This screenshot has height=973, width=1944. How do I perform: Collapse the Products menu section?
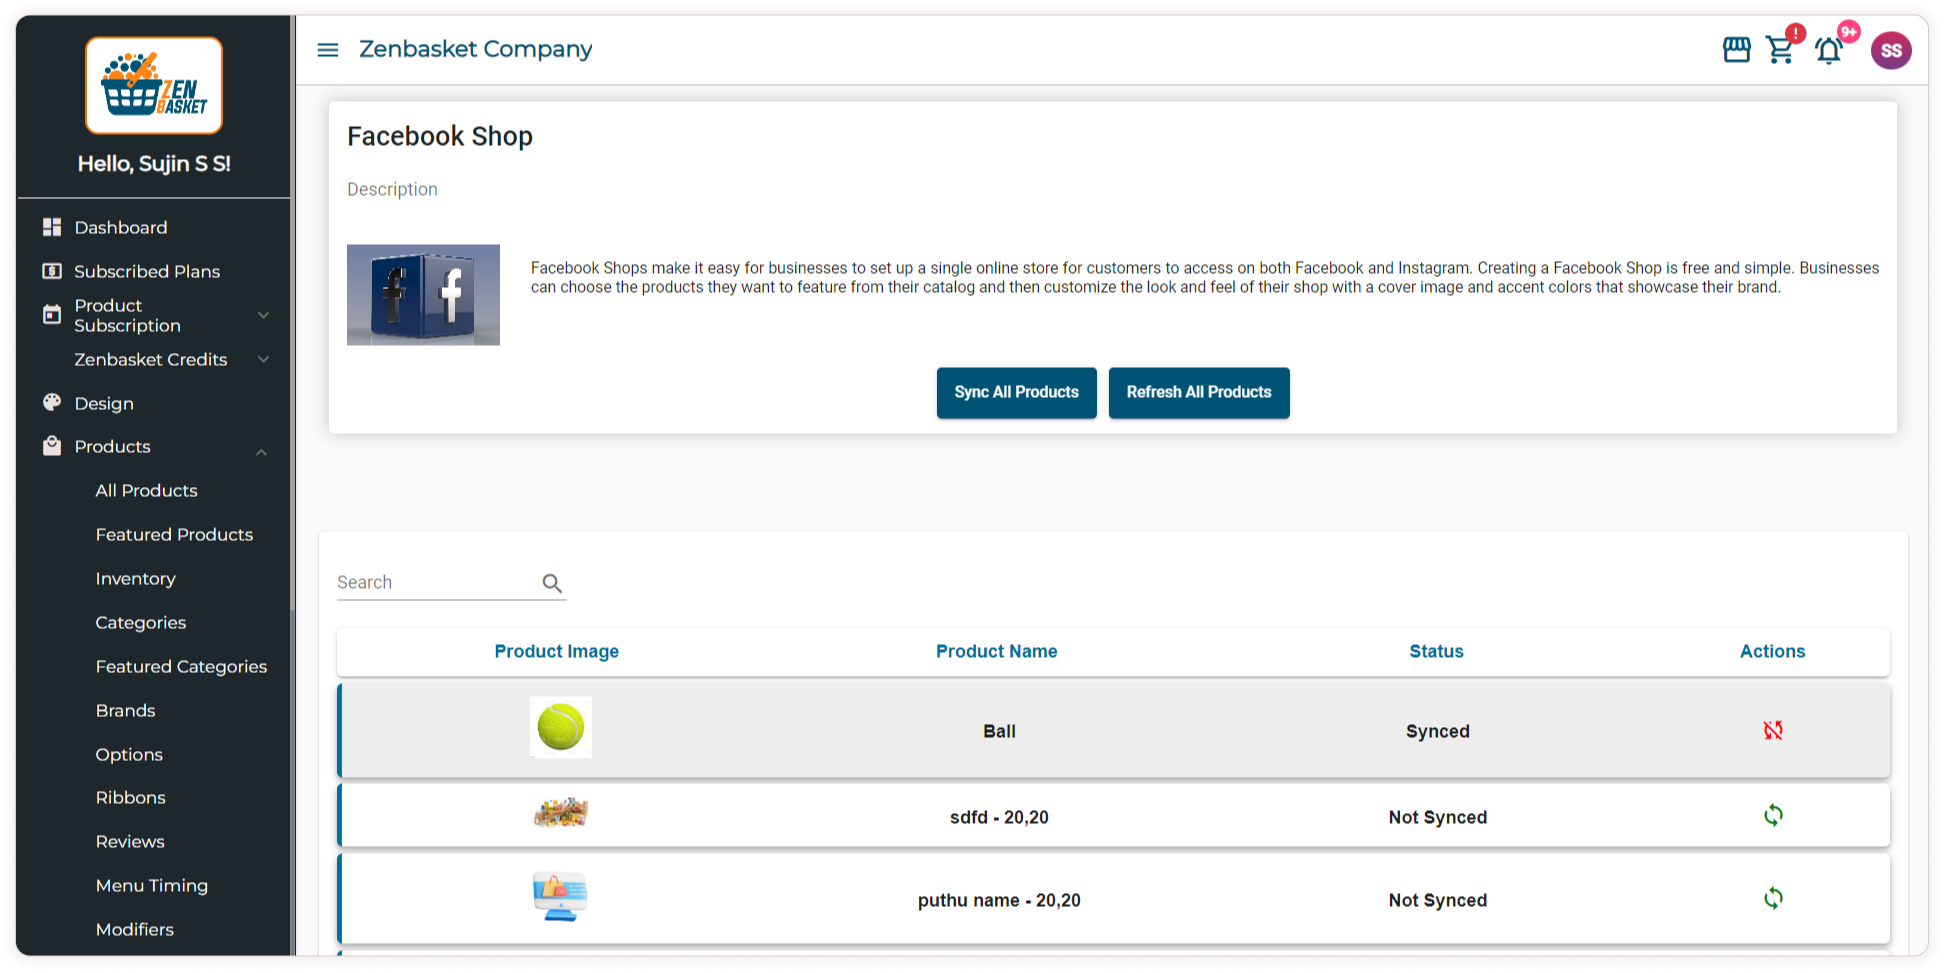[x=261, y=452]
